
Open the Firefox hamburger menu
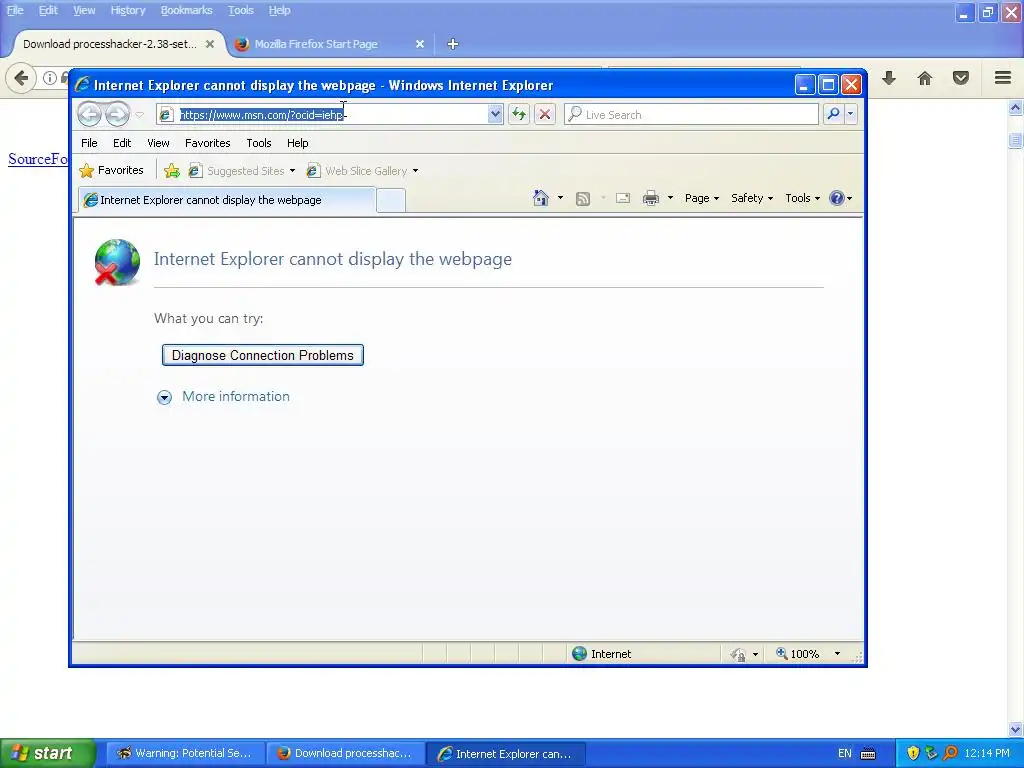point(1003,78)
